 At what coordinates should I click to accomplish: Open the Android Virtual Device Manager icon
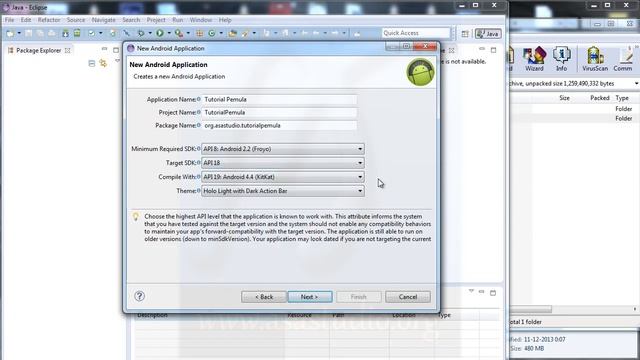77,33
